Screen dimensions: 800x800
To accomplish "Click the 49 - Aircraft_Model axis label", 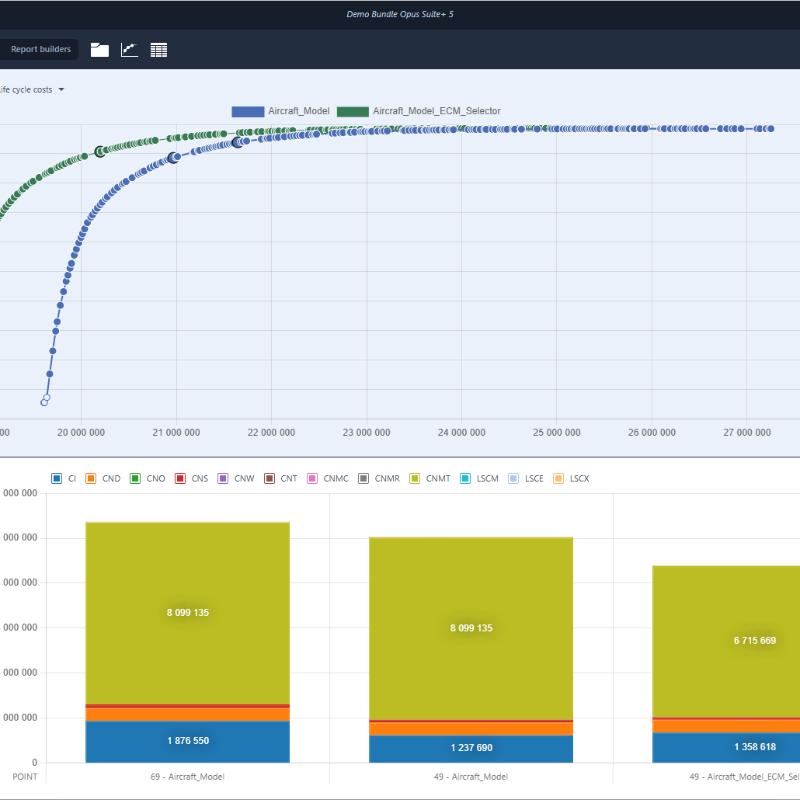I will [470, 777].
